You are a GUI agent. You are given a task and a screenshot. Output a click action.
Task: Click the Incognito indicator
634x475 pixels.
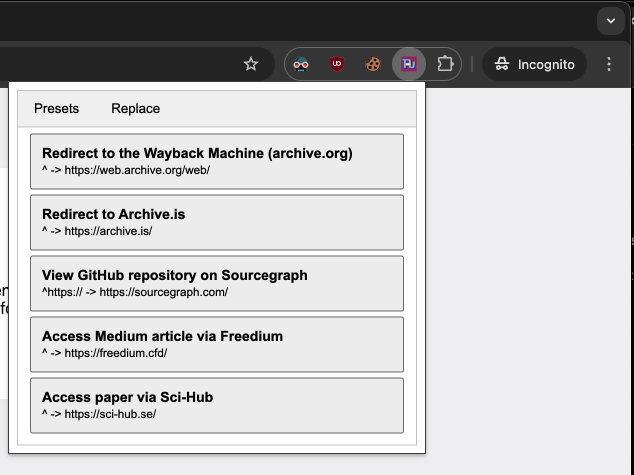pos(534,64)
